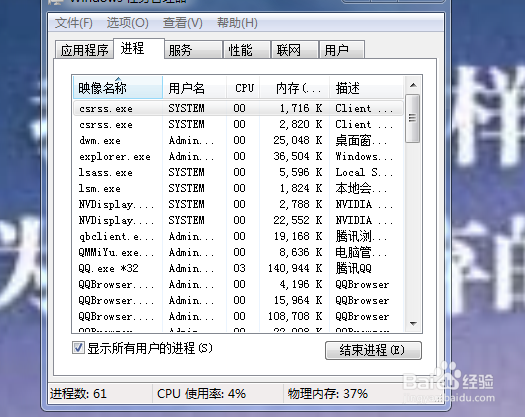Select QQBrowser row with 108,708 K

tap(238, 316)
